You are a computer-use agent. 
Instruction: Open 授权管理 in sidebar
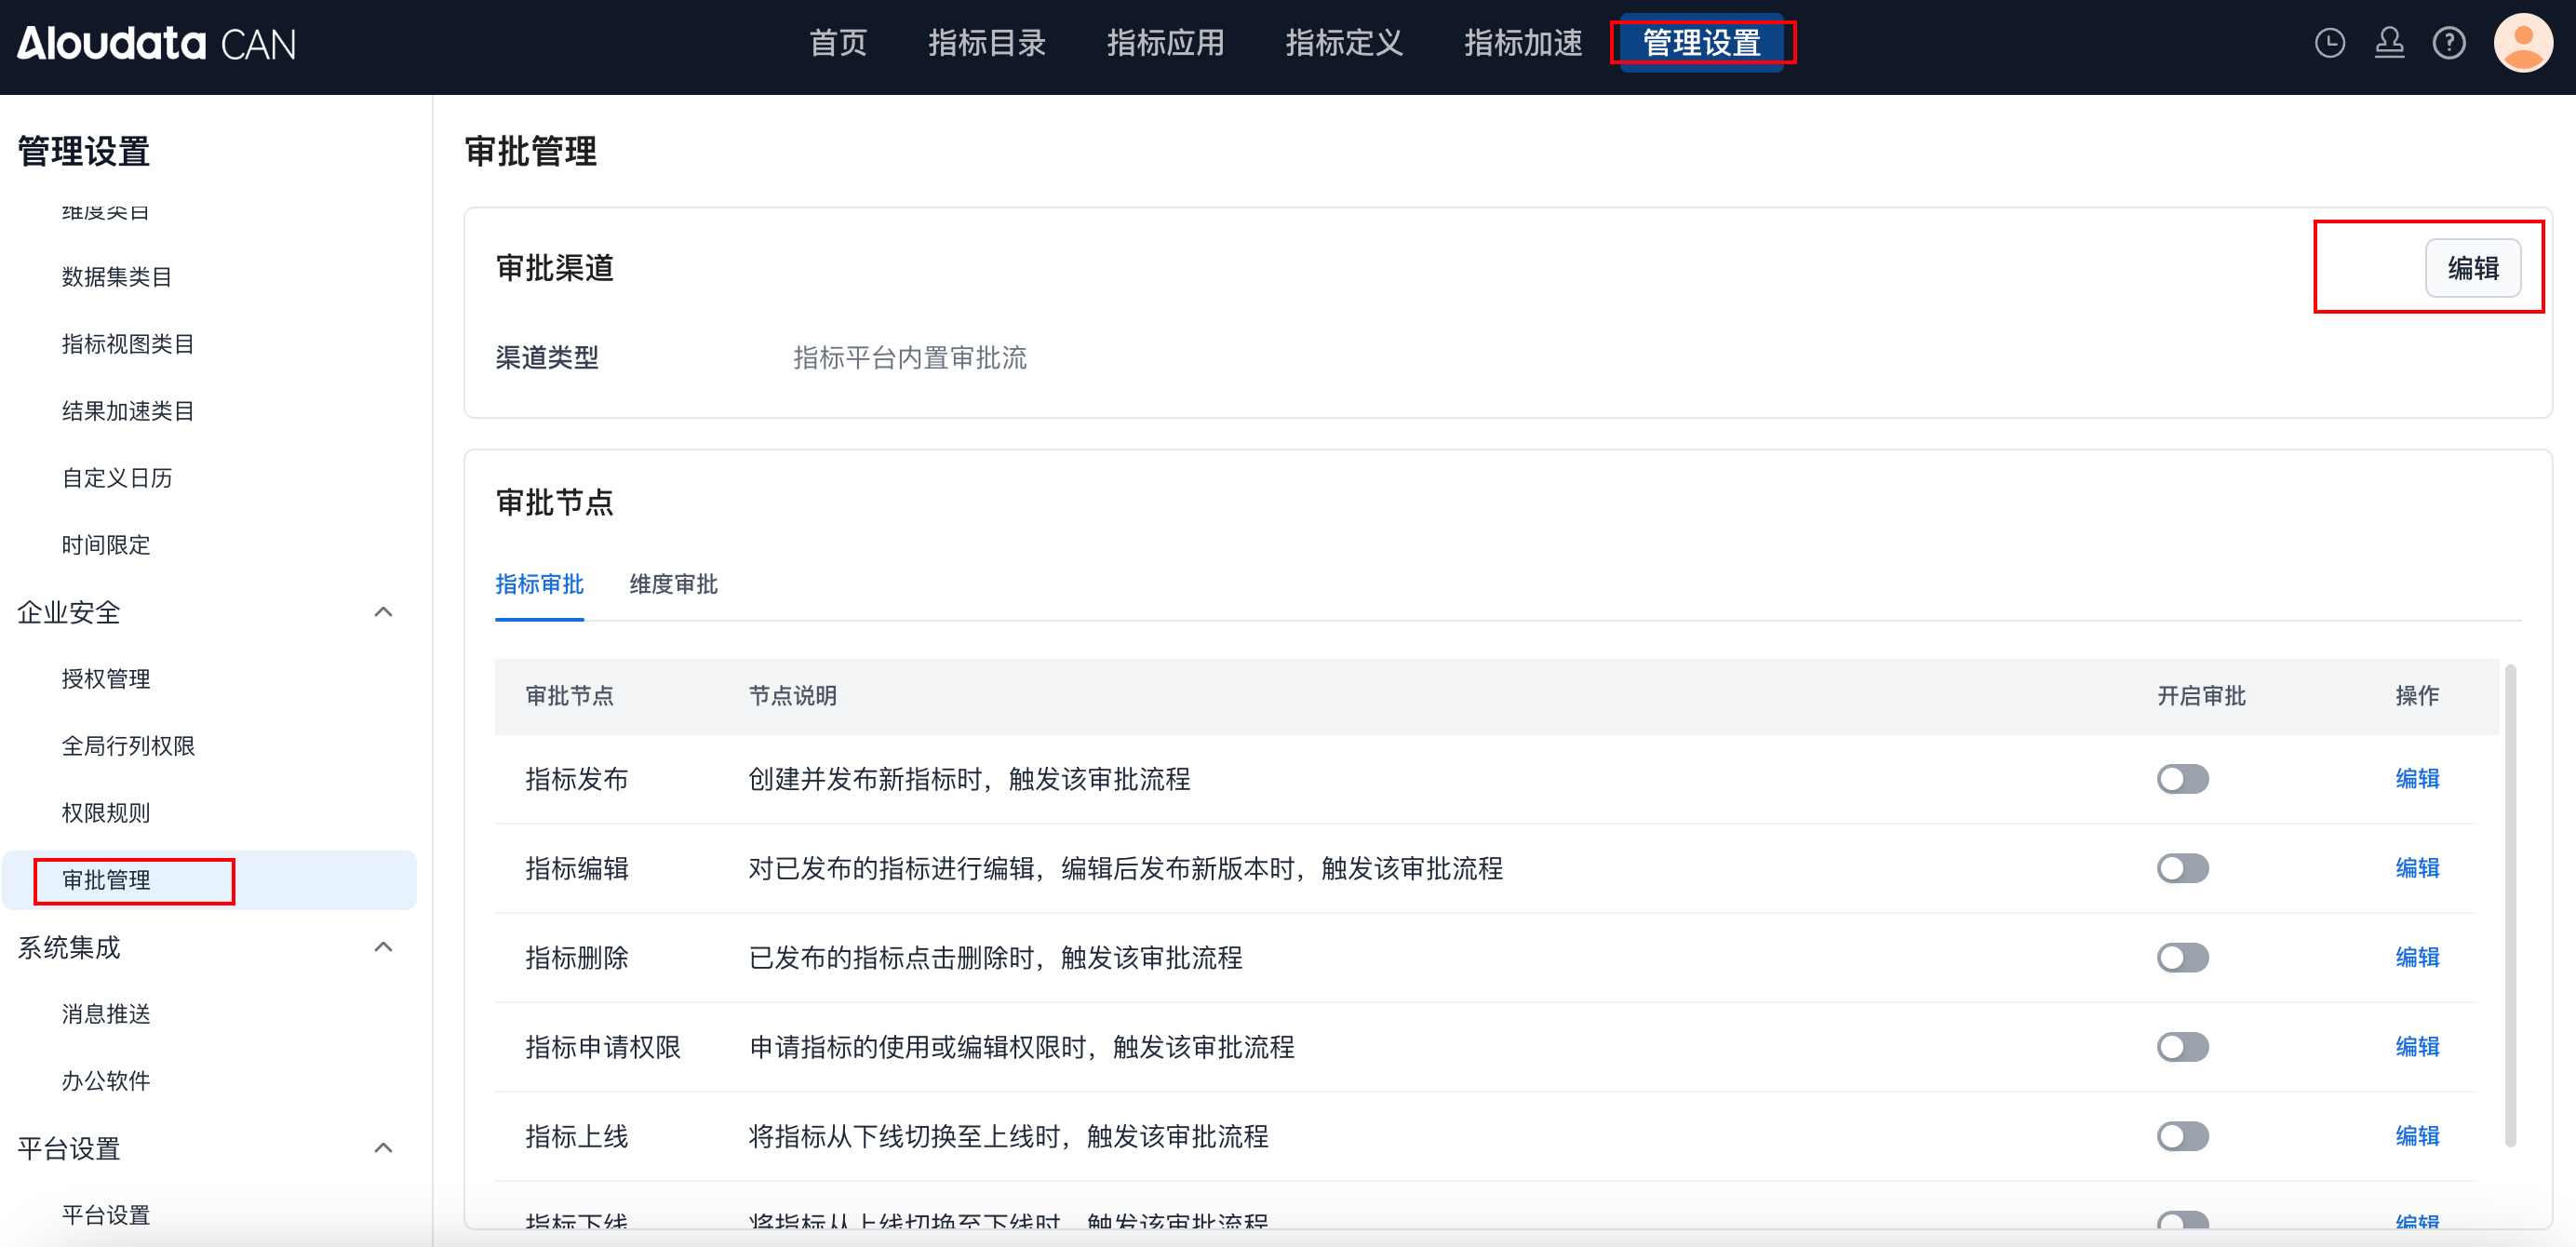106,679
